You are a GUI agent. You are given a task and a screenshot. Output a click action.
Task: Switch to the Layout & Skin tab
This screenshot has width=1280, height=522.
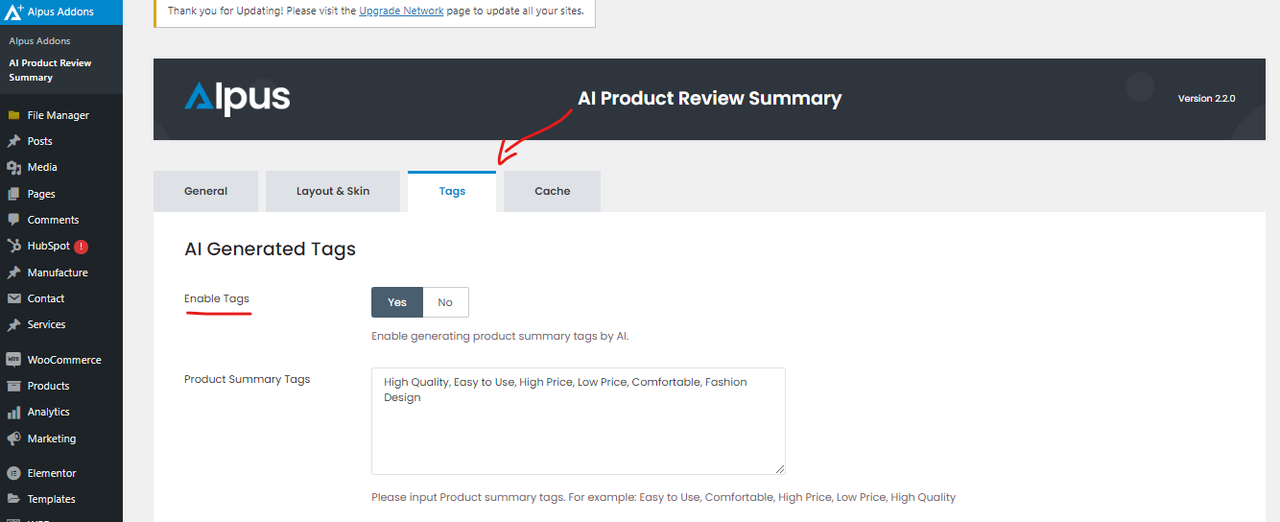(333, 191)
